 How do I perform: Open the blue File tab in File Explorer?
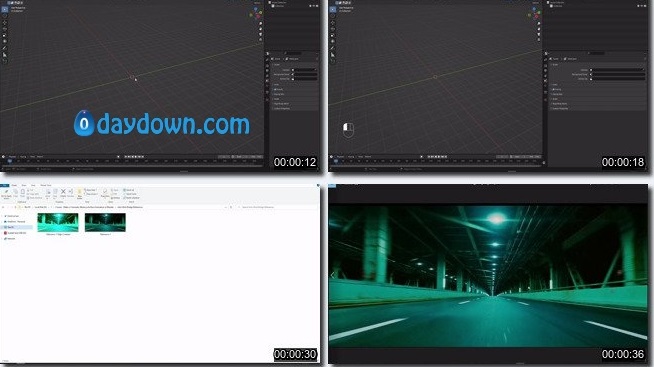click(x=4, y=185)
